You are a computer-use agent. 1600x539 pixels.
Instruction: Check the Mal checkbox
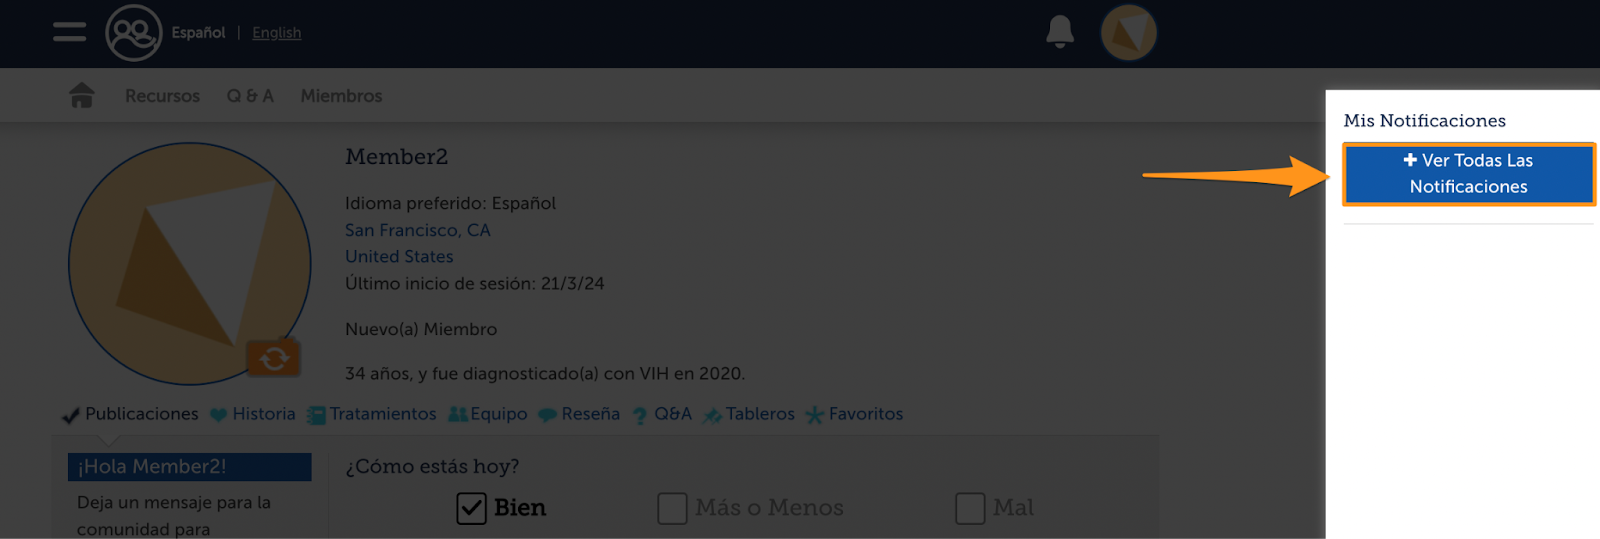click(970, 508)
